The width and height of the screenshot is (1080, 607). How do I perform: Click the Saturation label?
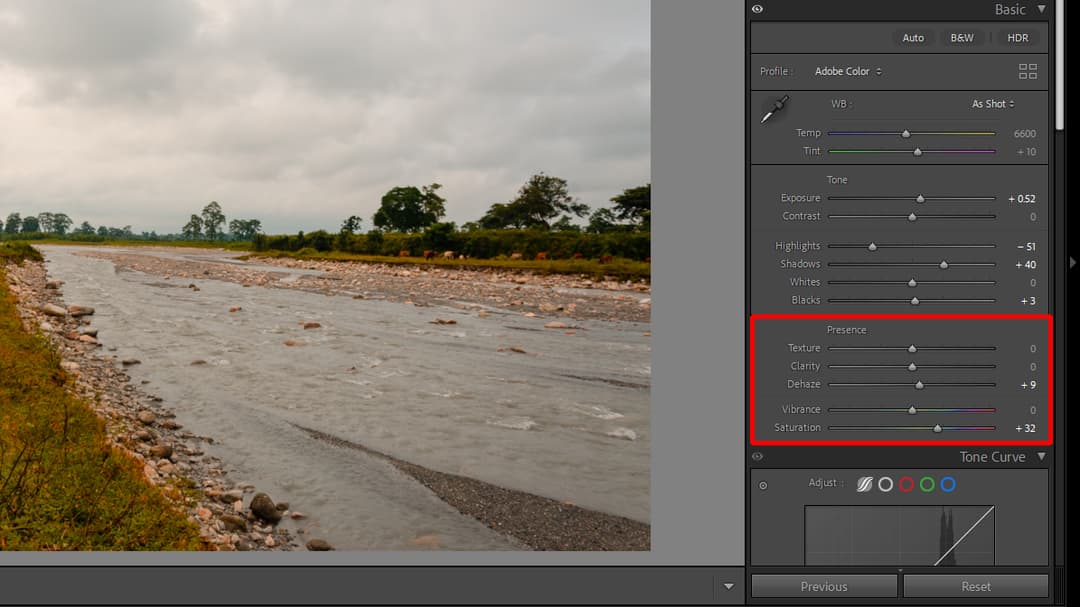797,427
